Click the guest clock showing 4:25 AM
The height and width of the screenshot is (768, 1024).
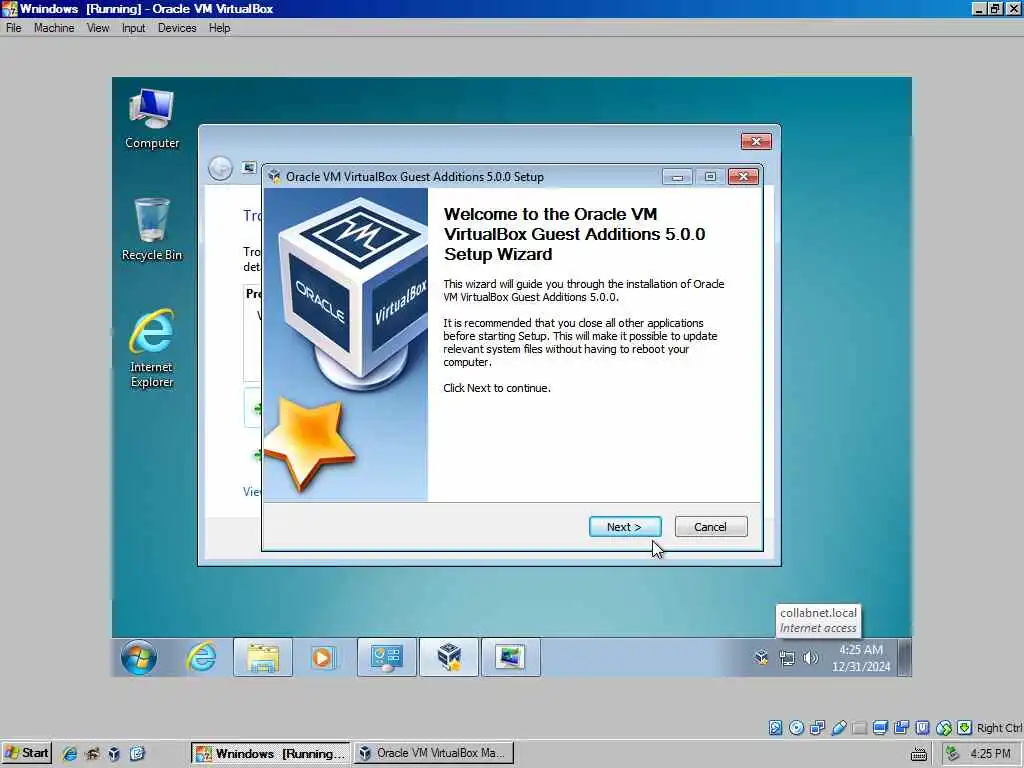(x=861, y=658)
